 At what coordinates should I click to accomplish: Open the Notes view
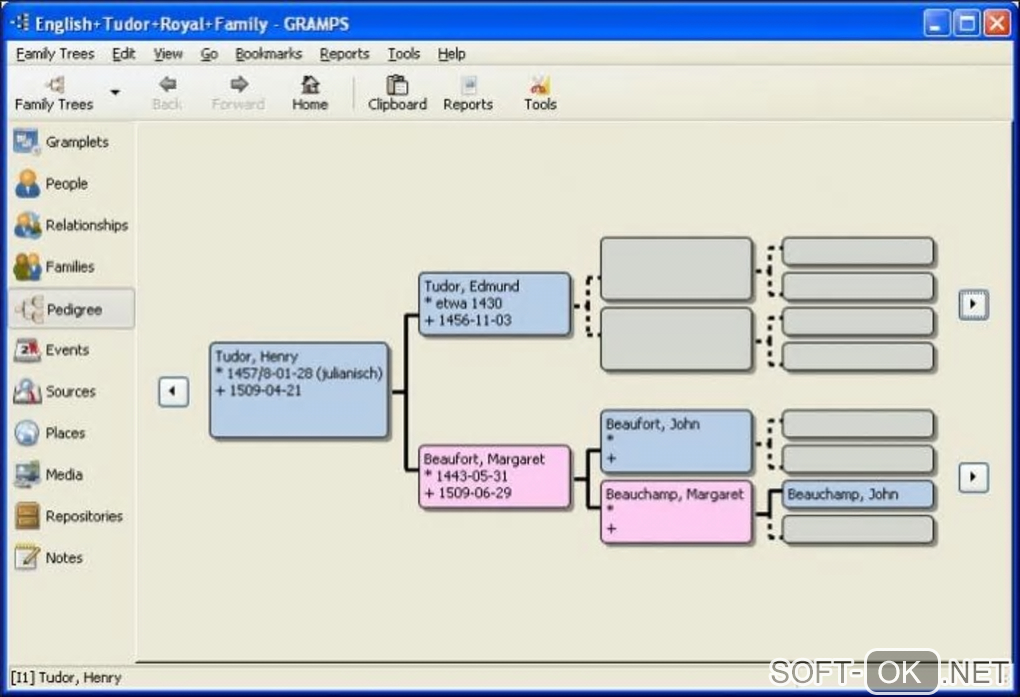pos(49,558)
